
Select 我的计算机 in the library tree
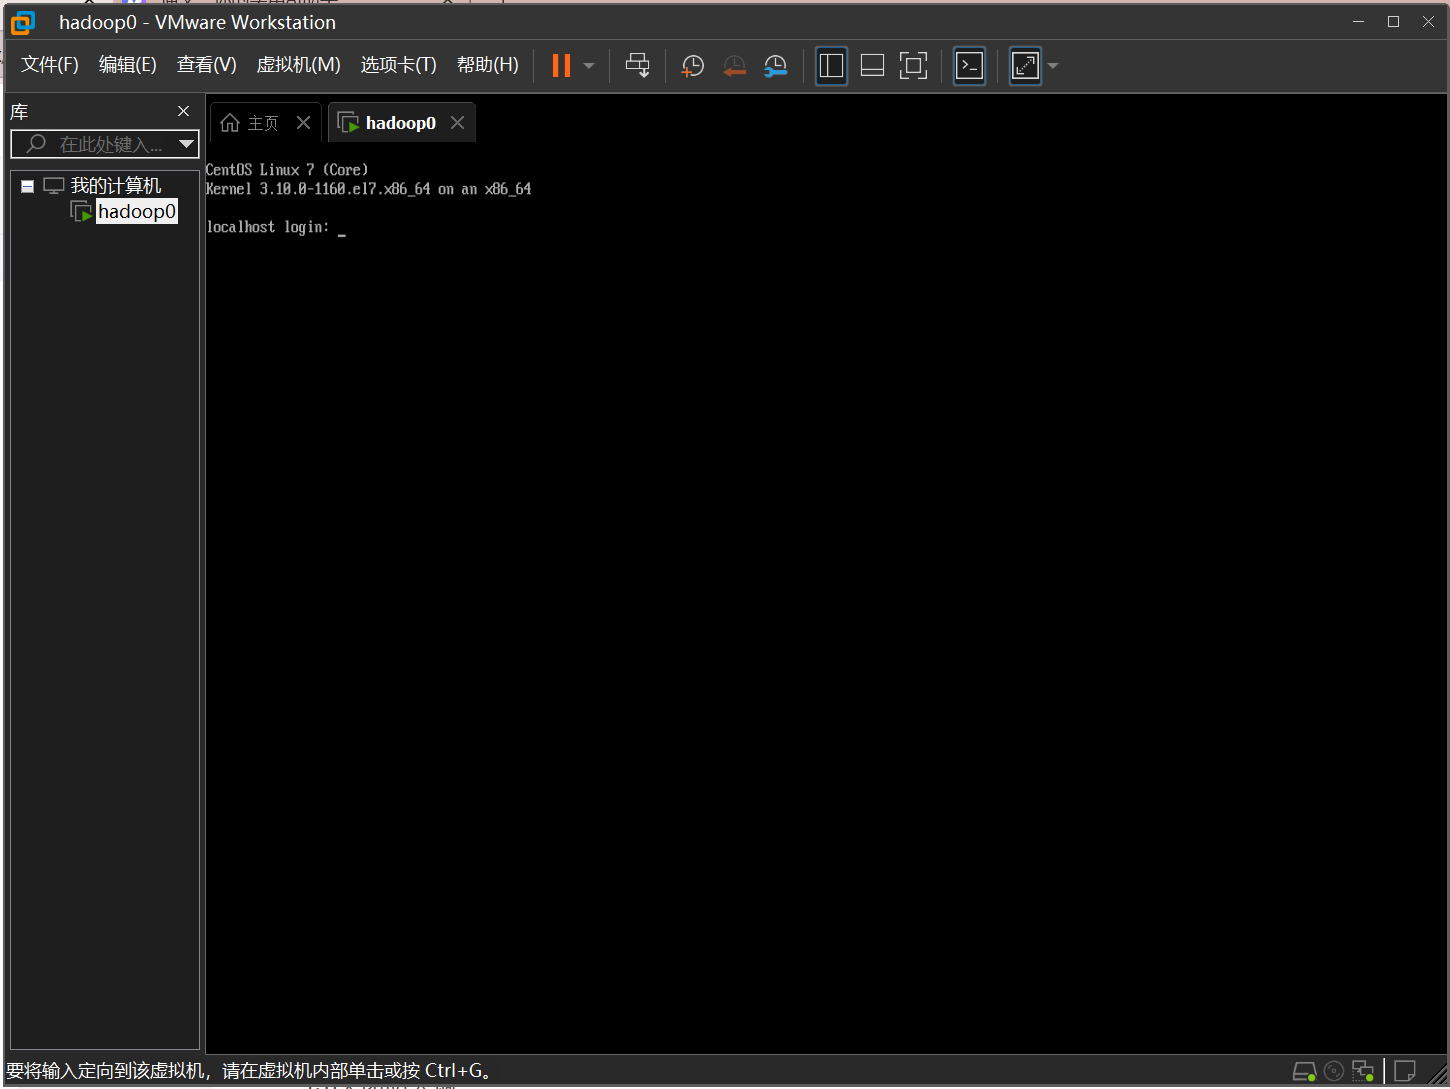tap(115, 186)
